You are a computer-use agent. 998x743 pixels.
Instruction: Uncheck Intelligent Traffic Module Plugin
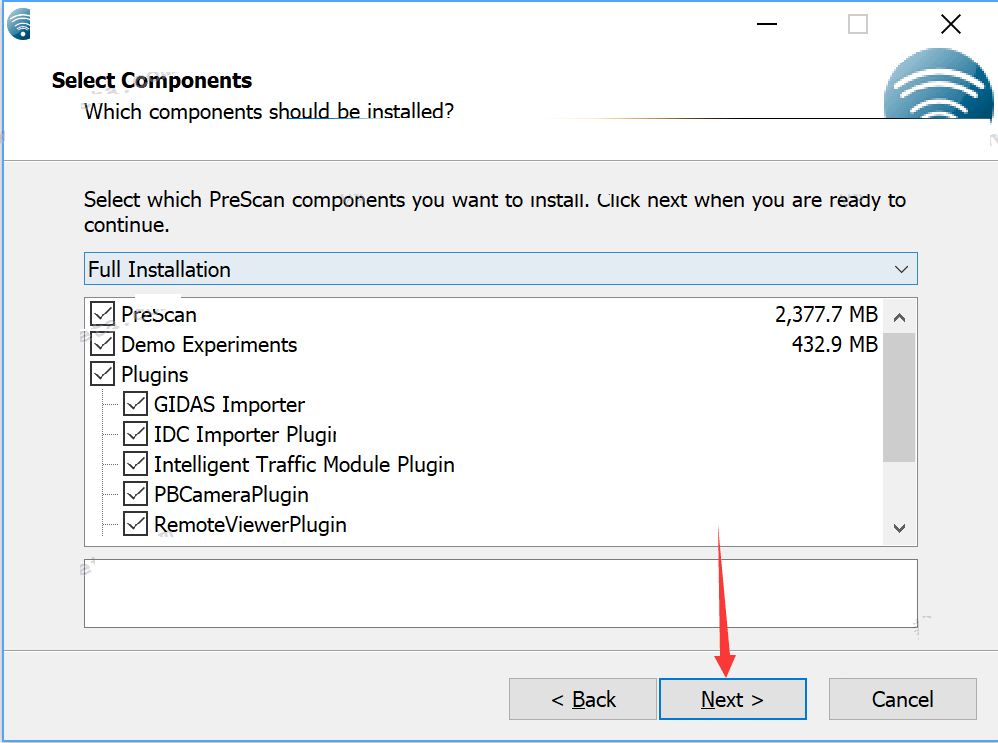(x=136, y=464)
